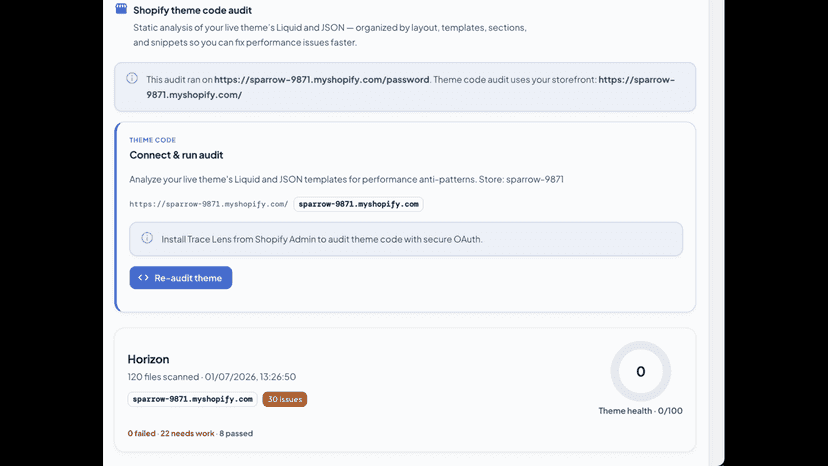Click the Horizon theme name
This screenshot has height=466, width=828.
pos(148,359)
